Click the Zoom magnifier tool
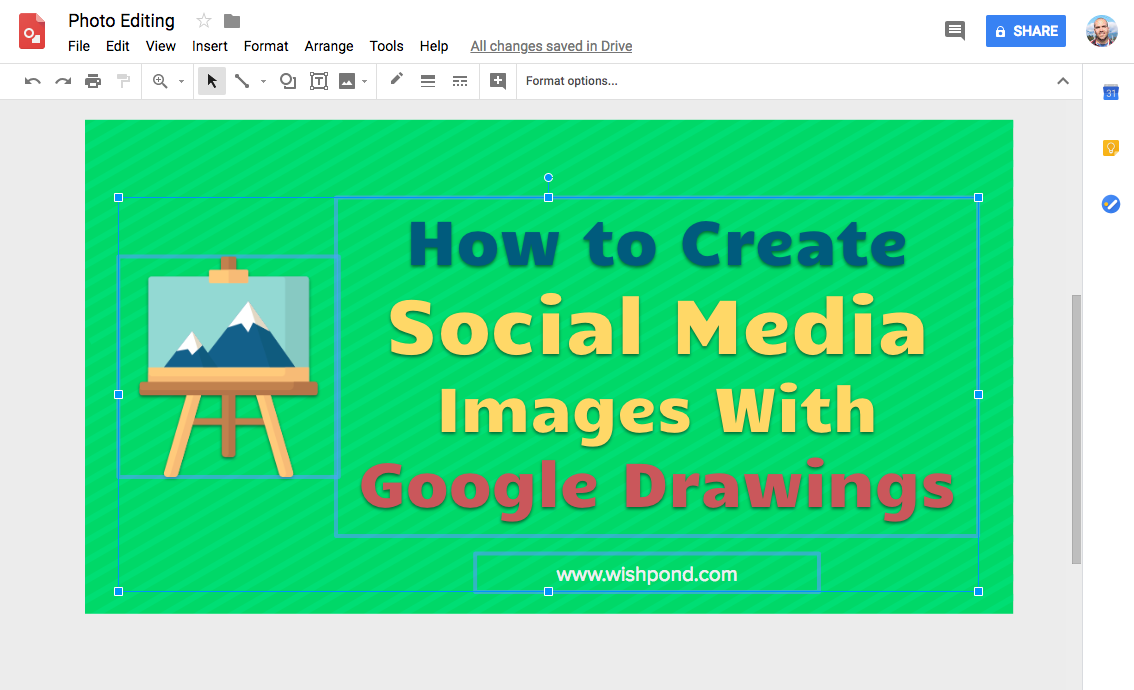Viewport: 1134px width, 690px height. [x=160, y=81]
